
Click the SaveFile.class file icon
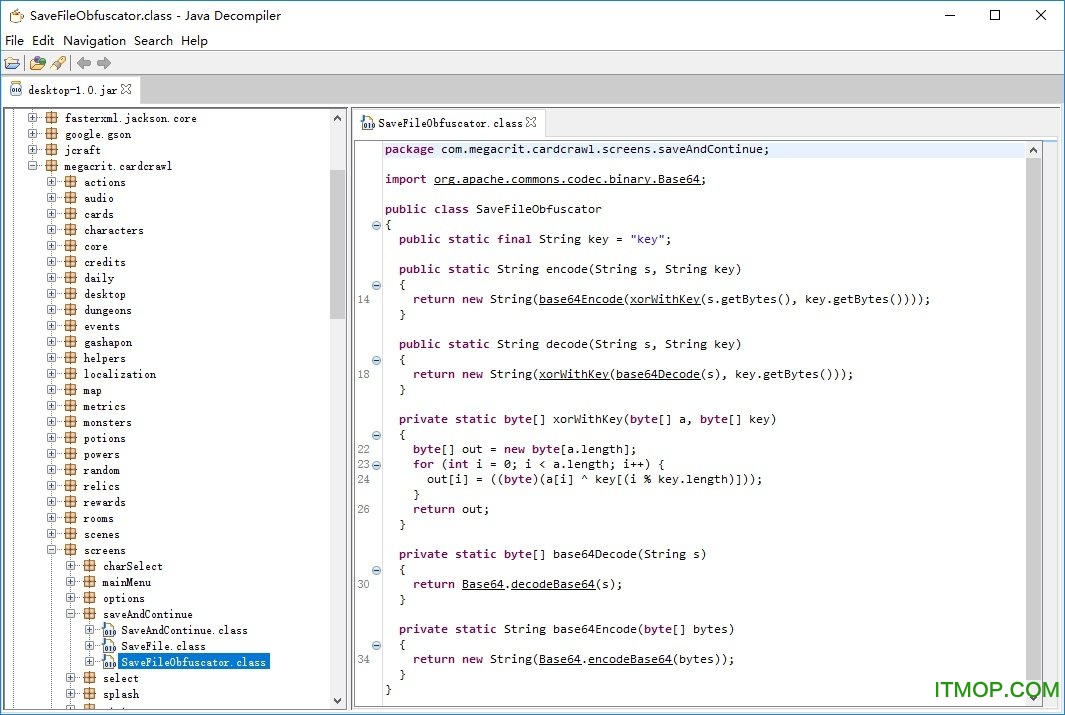[x=109, y=646]
